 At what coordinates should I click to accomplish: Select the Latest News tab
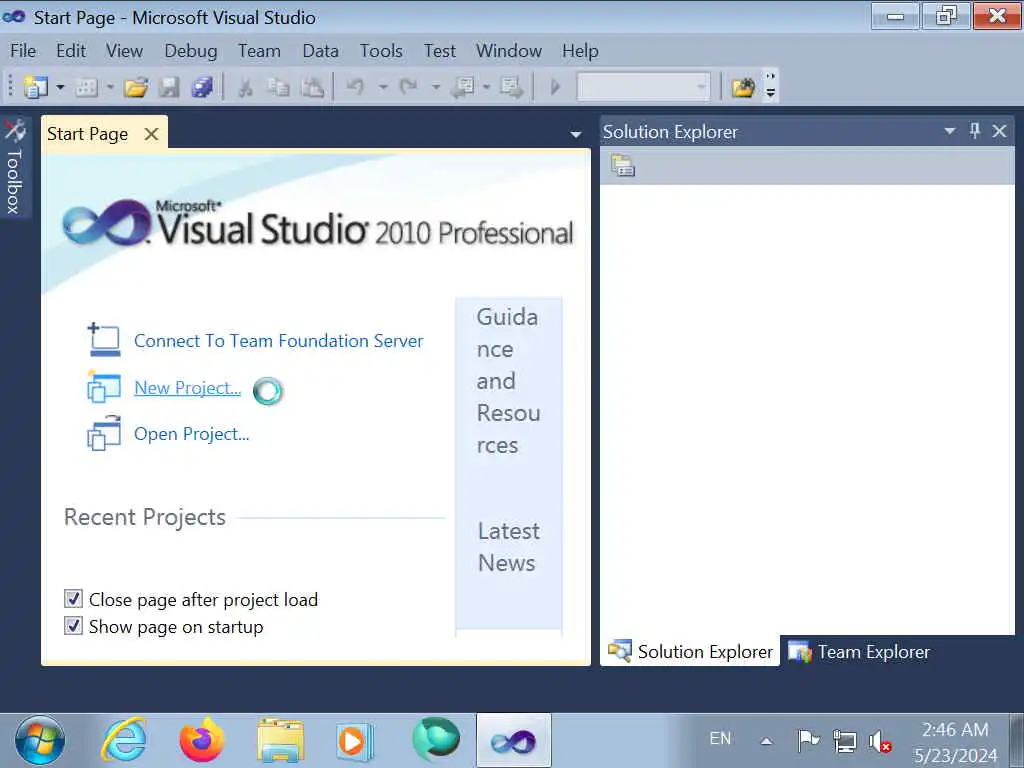pos(508,547)
